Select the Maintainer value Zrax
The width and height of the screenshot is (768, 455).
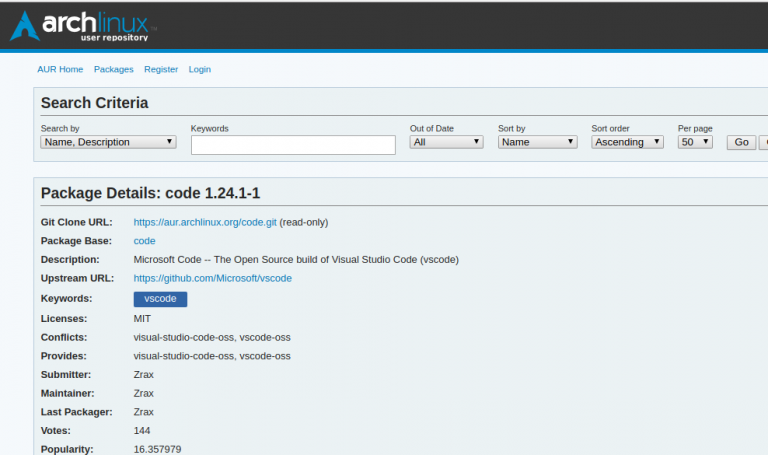pyautogui.click(x=144, y=393)
